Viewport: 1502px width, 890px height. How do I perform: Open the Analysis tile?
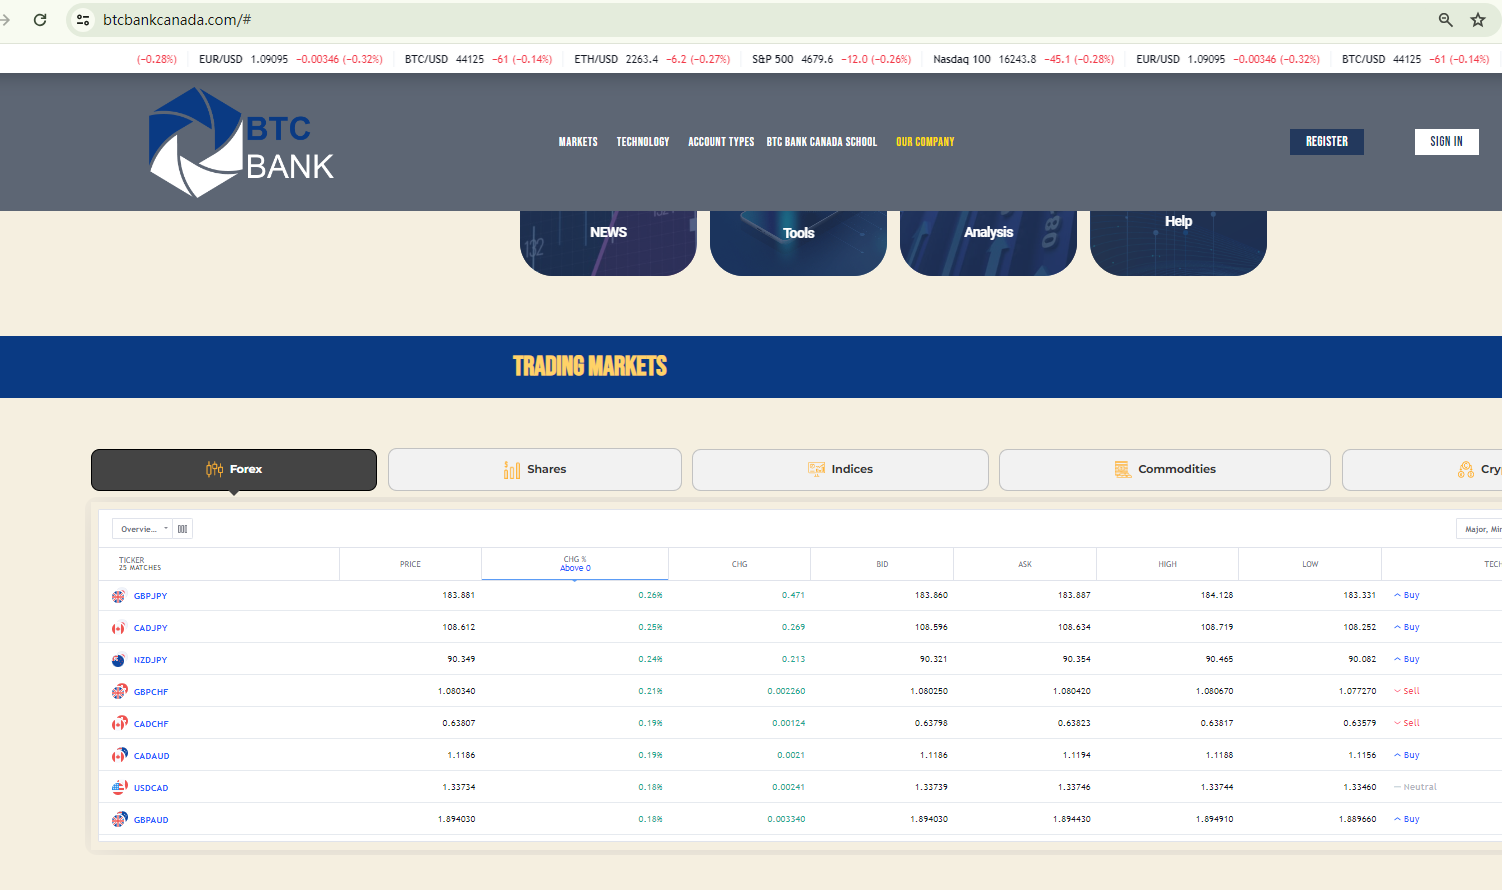[x=988, y=240]
